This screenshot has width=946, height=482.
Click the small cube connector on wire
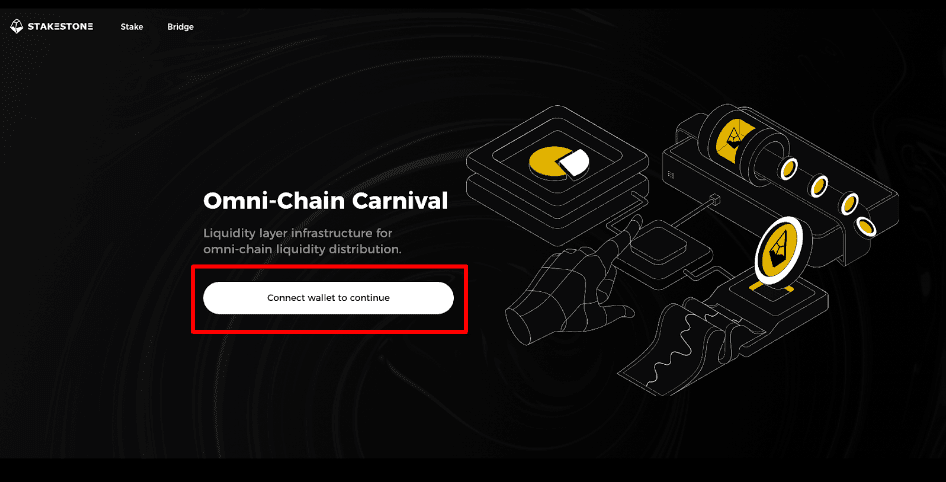click(714, 199)
